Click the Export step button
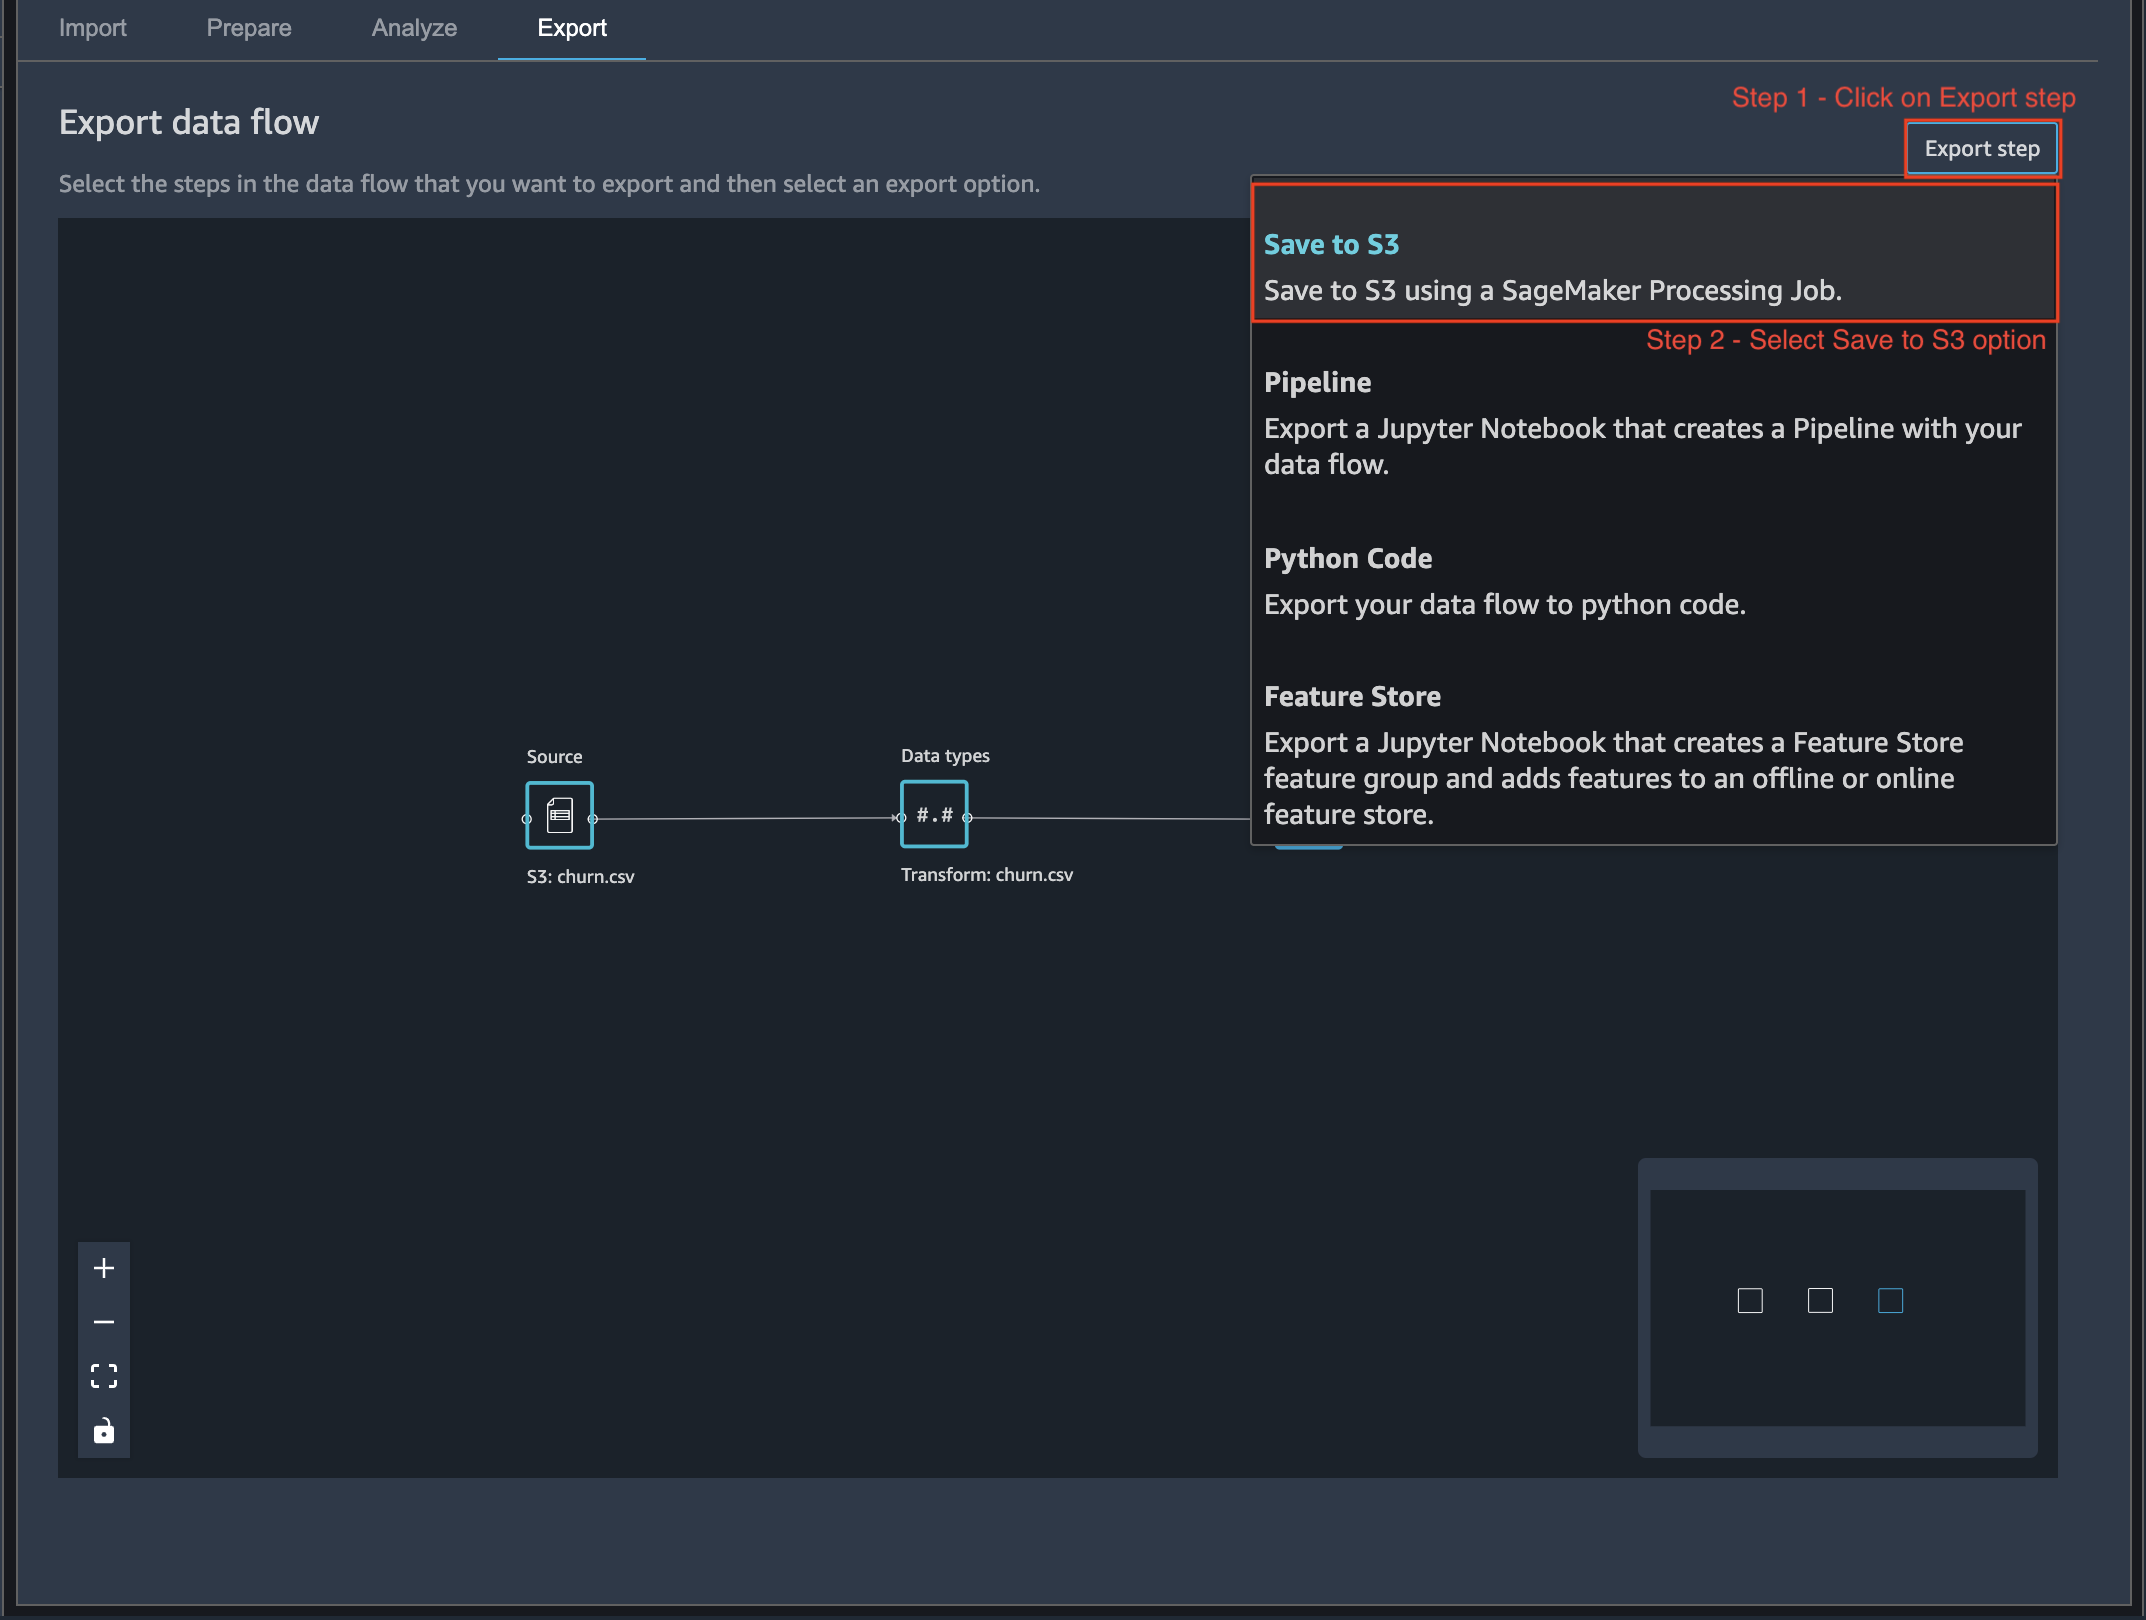Viewport: 2146px width, 1620px height. coord(1982,149)
